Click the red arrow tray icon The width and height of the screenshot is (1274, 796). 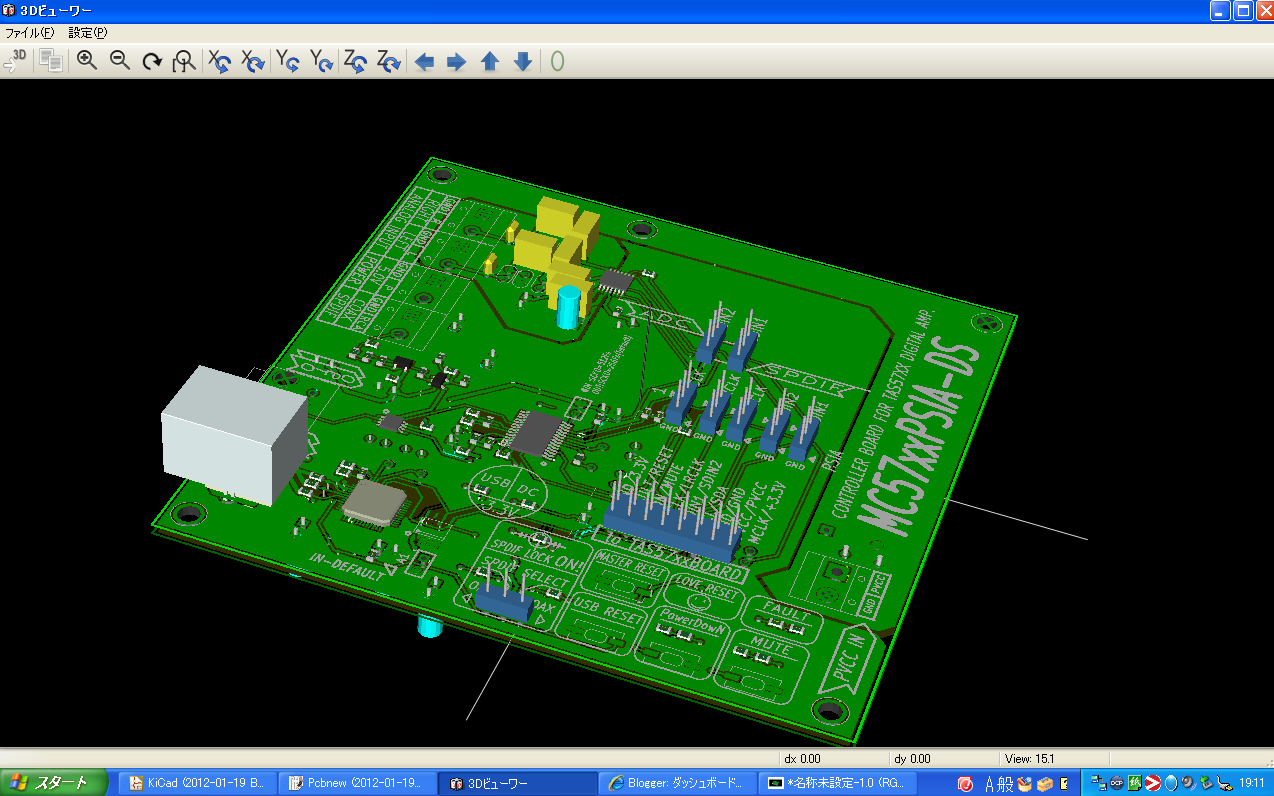click(1151, 783)
